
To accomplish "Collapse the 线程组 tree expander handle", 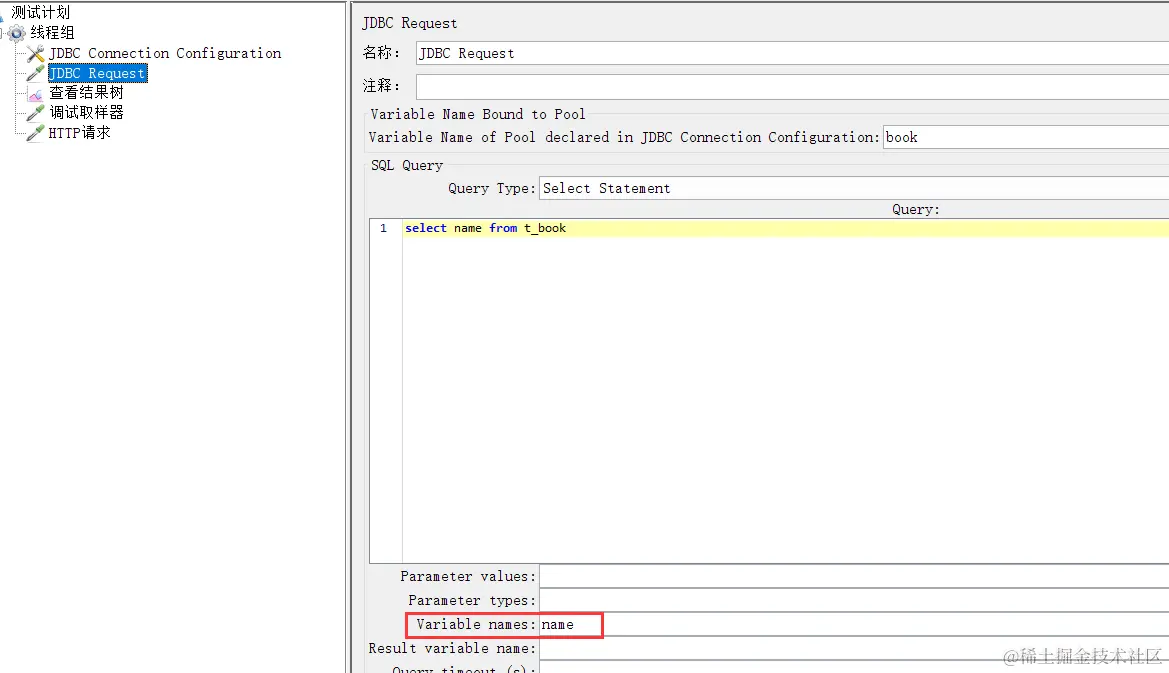I will (x=2, y=33).
